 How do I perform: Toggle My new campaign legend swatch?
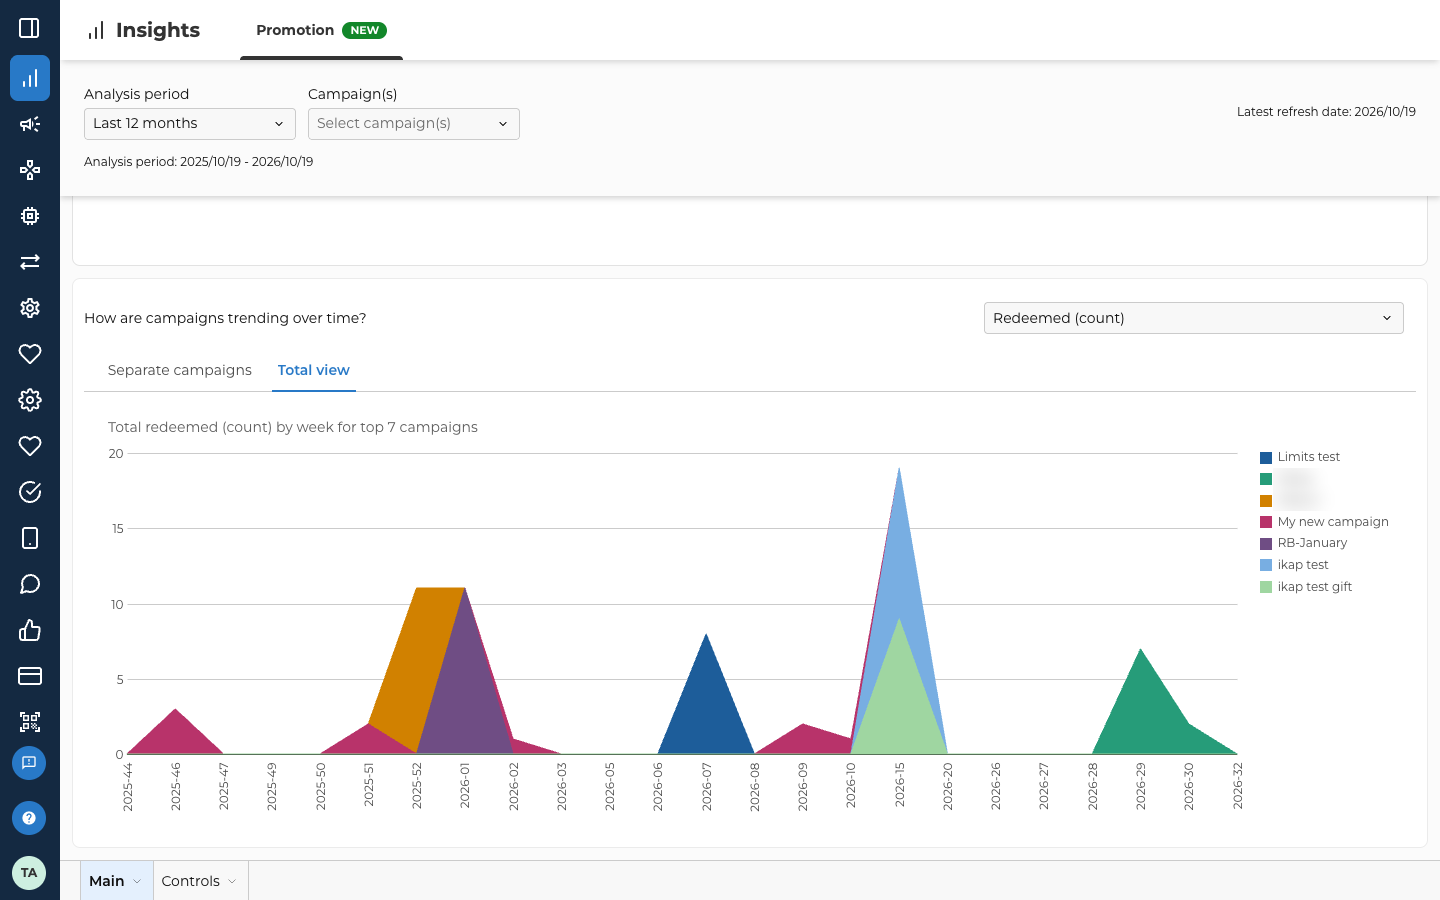[1266, 522]
